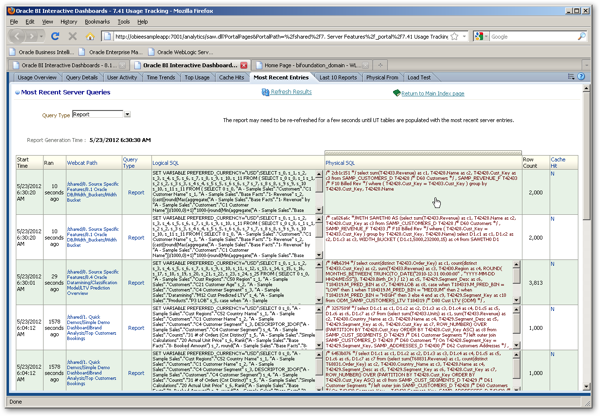Open the Edit menu
This screenshot has width=600, height=416.
point(30,22)
